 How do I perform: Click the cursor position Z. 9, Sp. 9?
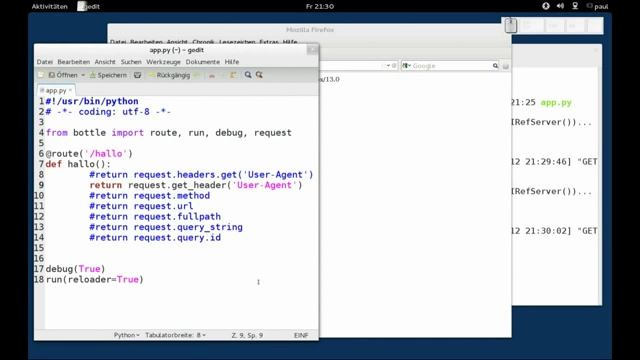(247, 335)
